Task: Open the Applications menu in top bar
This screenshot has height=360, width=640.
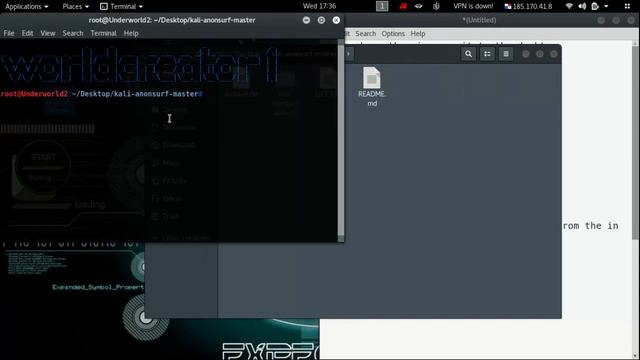Action: point(26,6)
